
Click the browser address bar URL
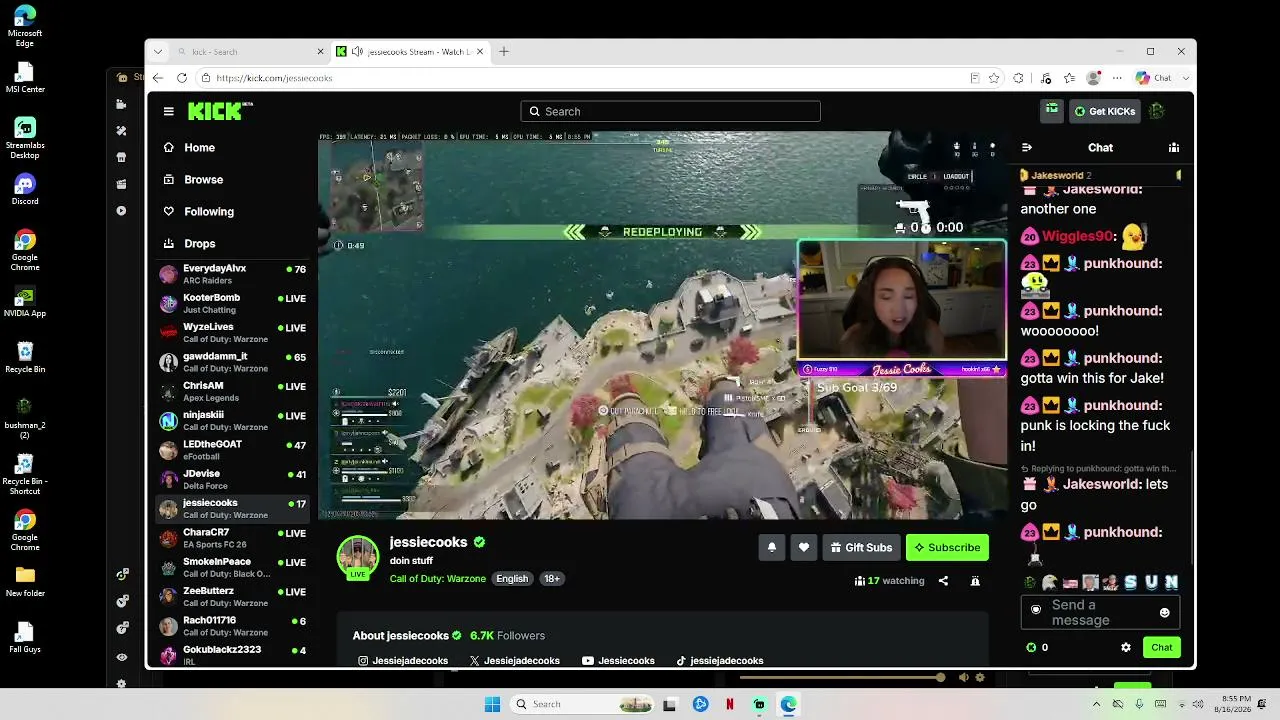coord(274,78)
